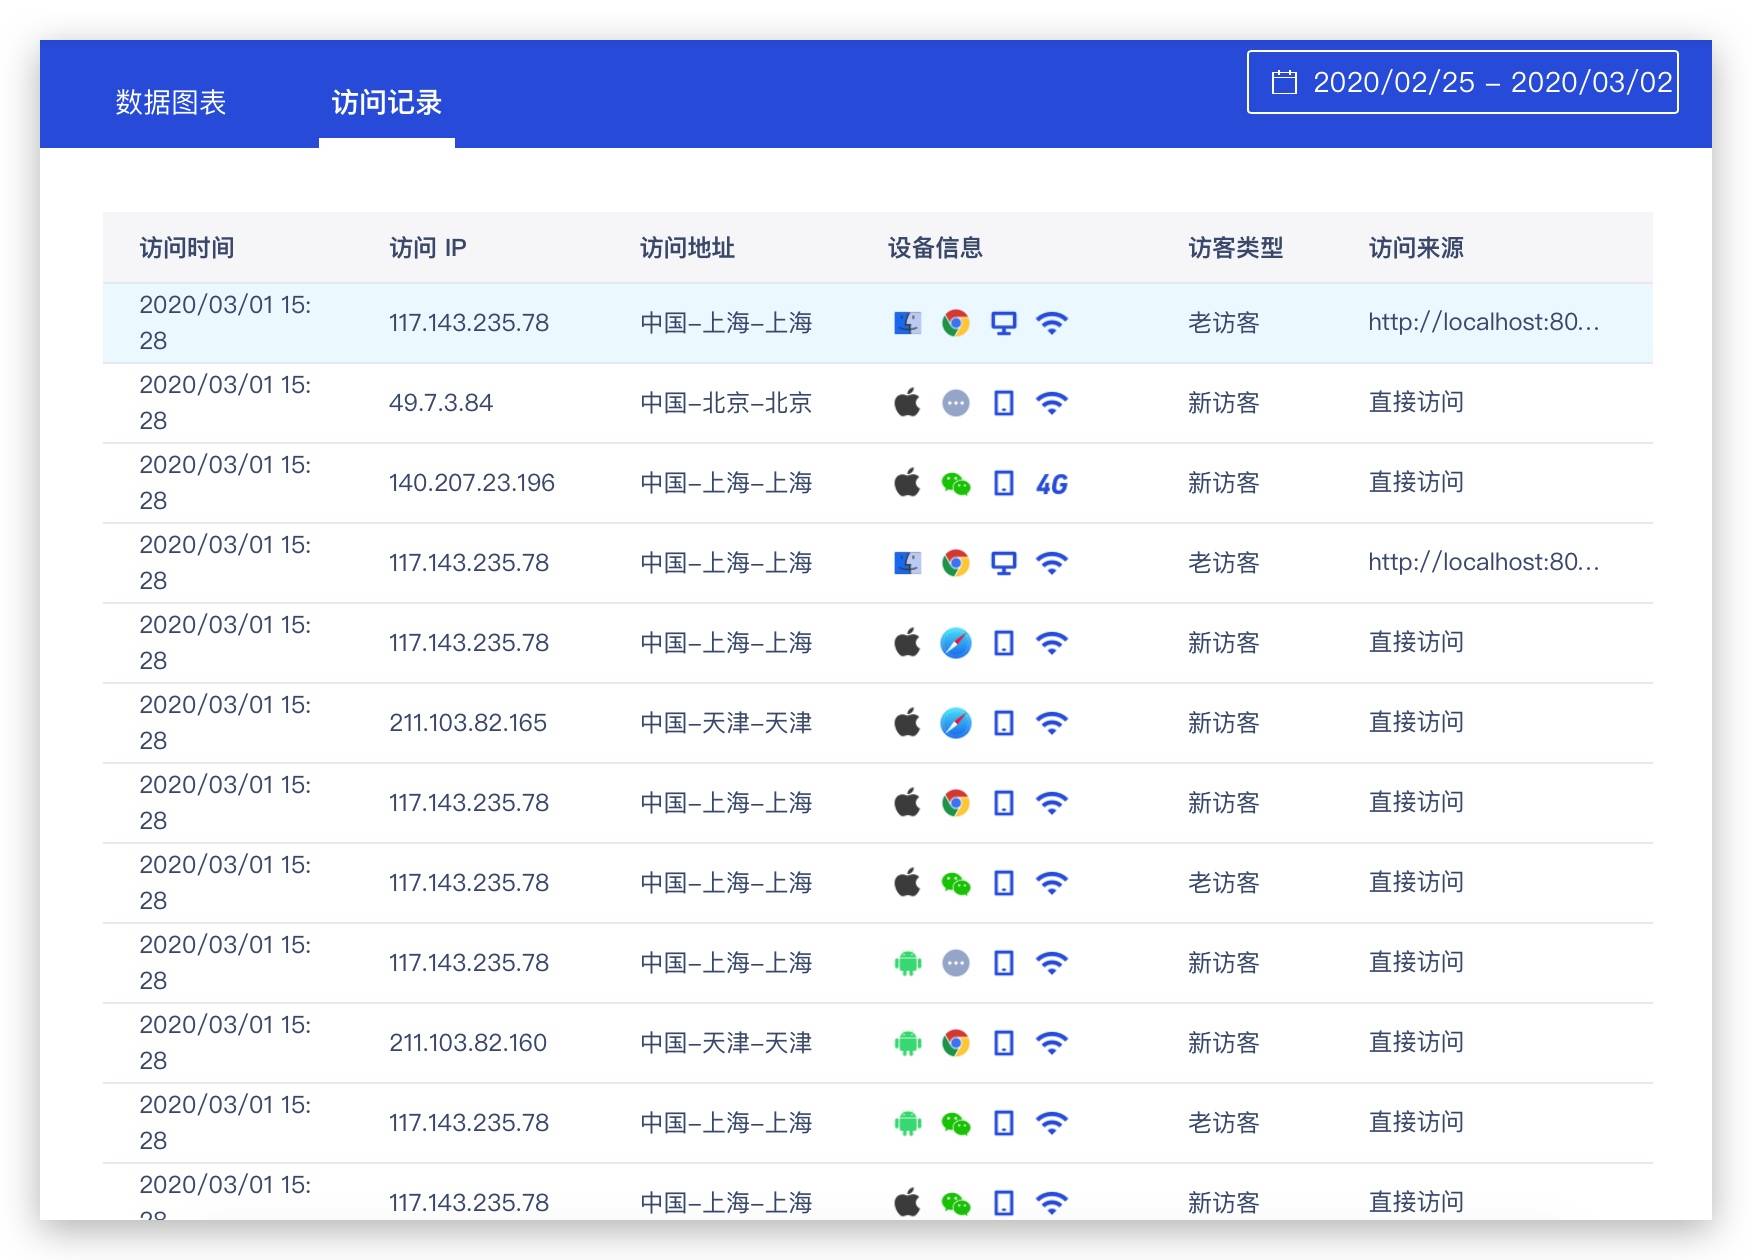Click the WiFi icon in the first row
The image size is (1752, 1260).
pos(1052,323)
